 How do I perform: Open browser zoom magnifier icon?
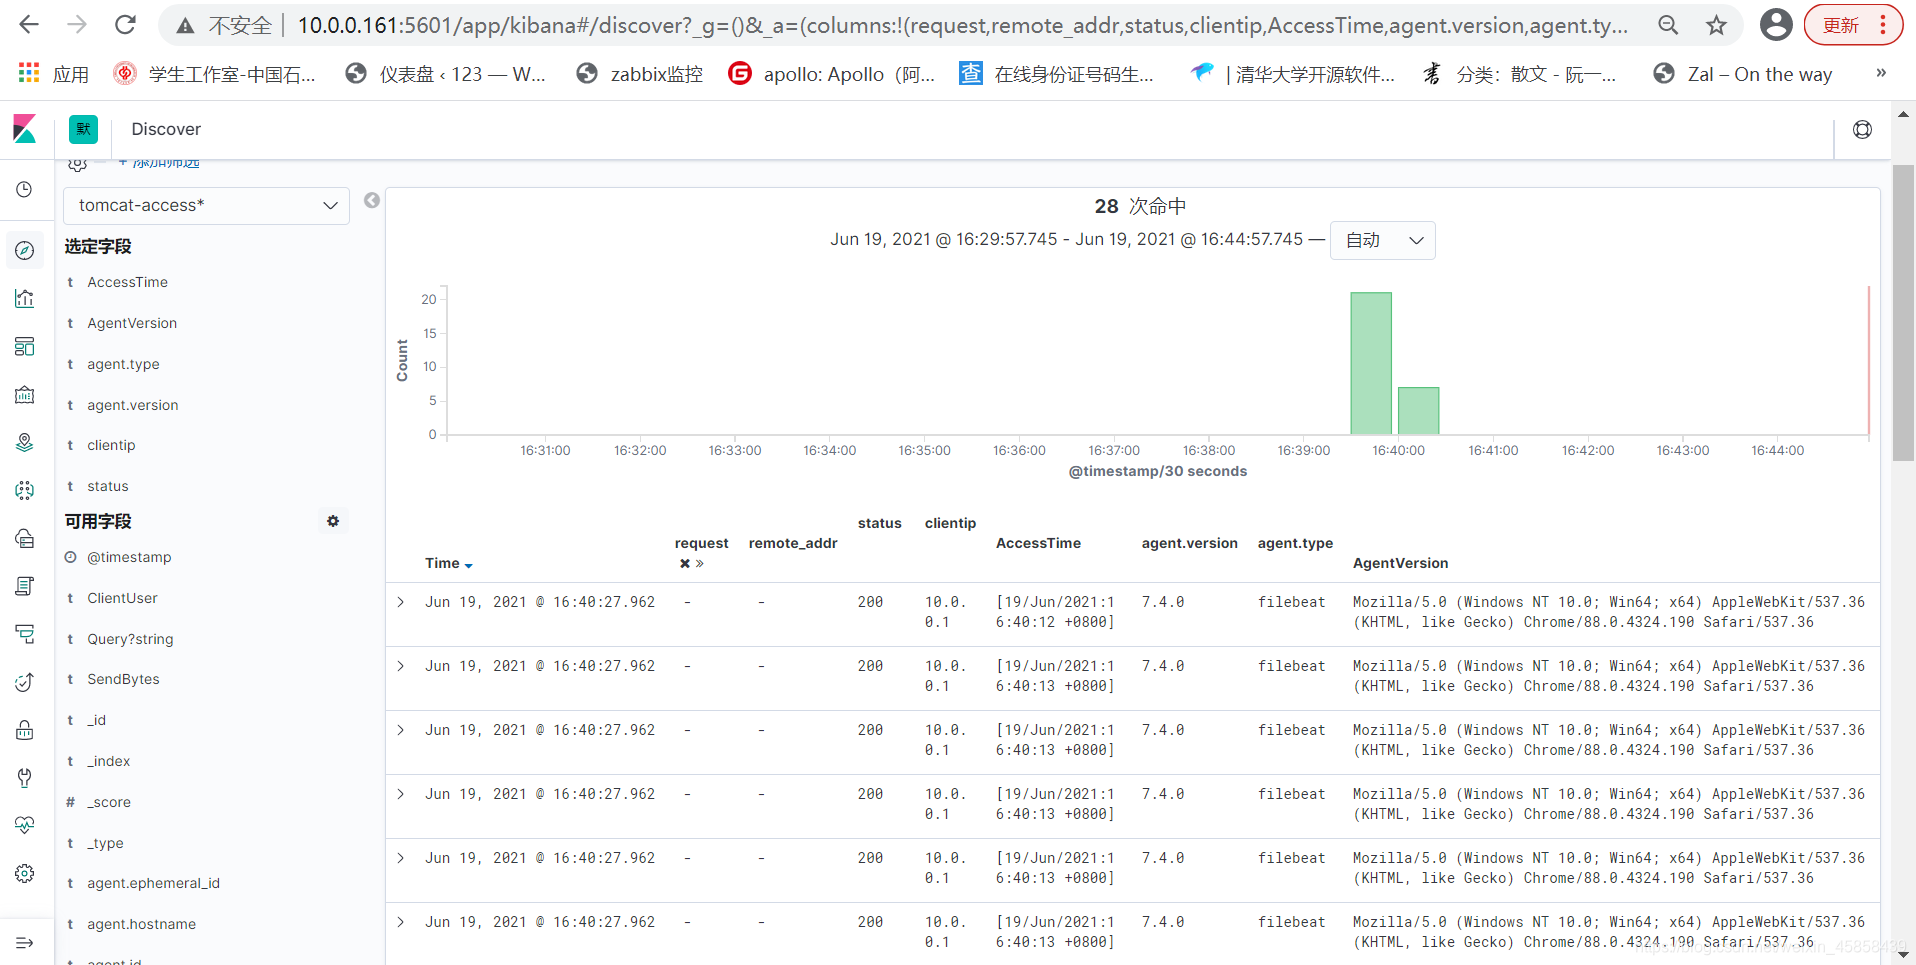pos(1668,25)
